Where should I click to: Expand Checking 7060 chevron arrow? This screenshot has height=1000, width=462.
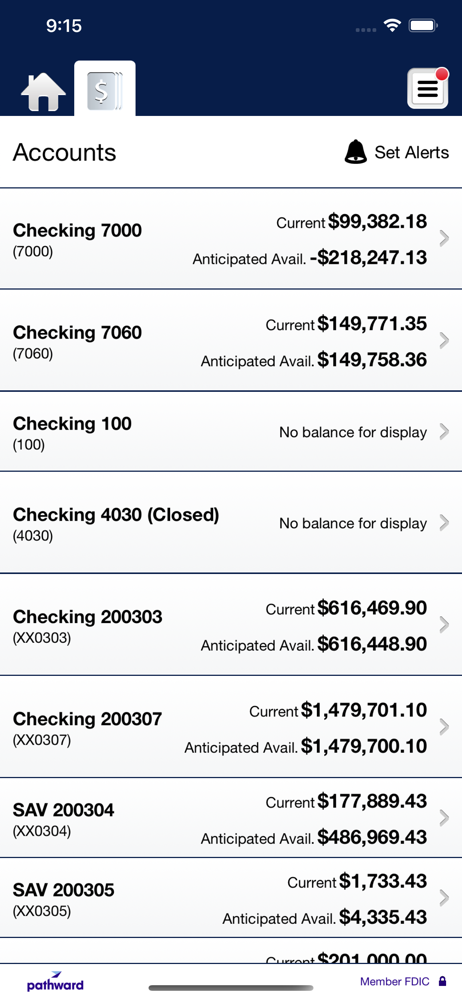point(445,341)
